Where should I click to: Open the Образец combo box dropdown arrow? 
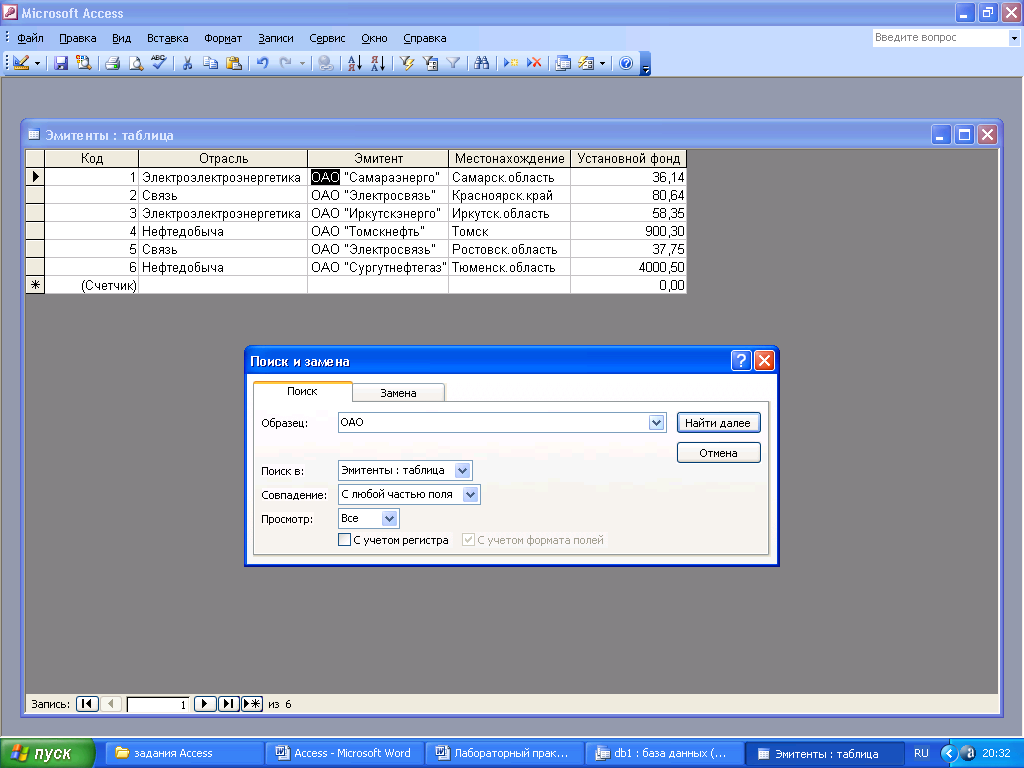(x=656, y=423)
